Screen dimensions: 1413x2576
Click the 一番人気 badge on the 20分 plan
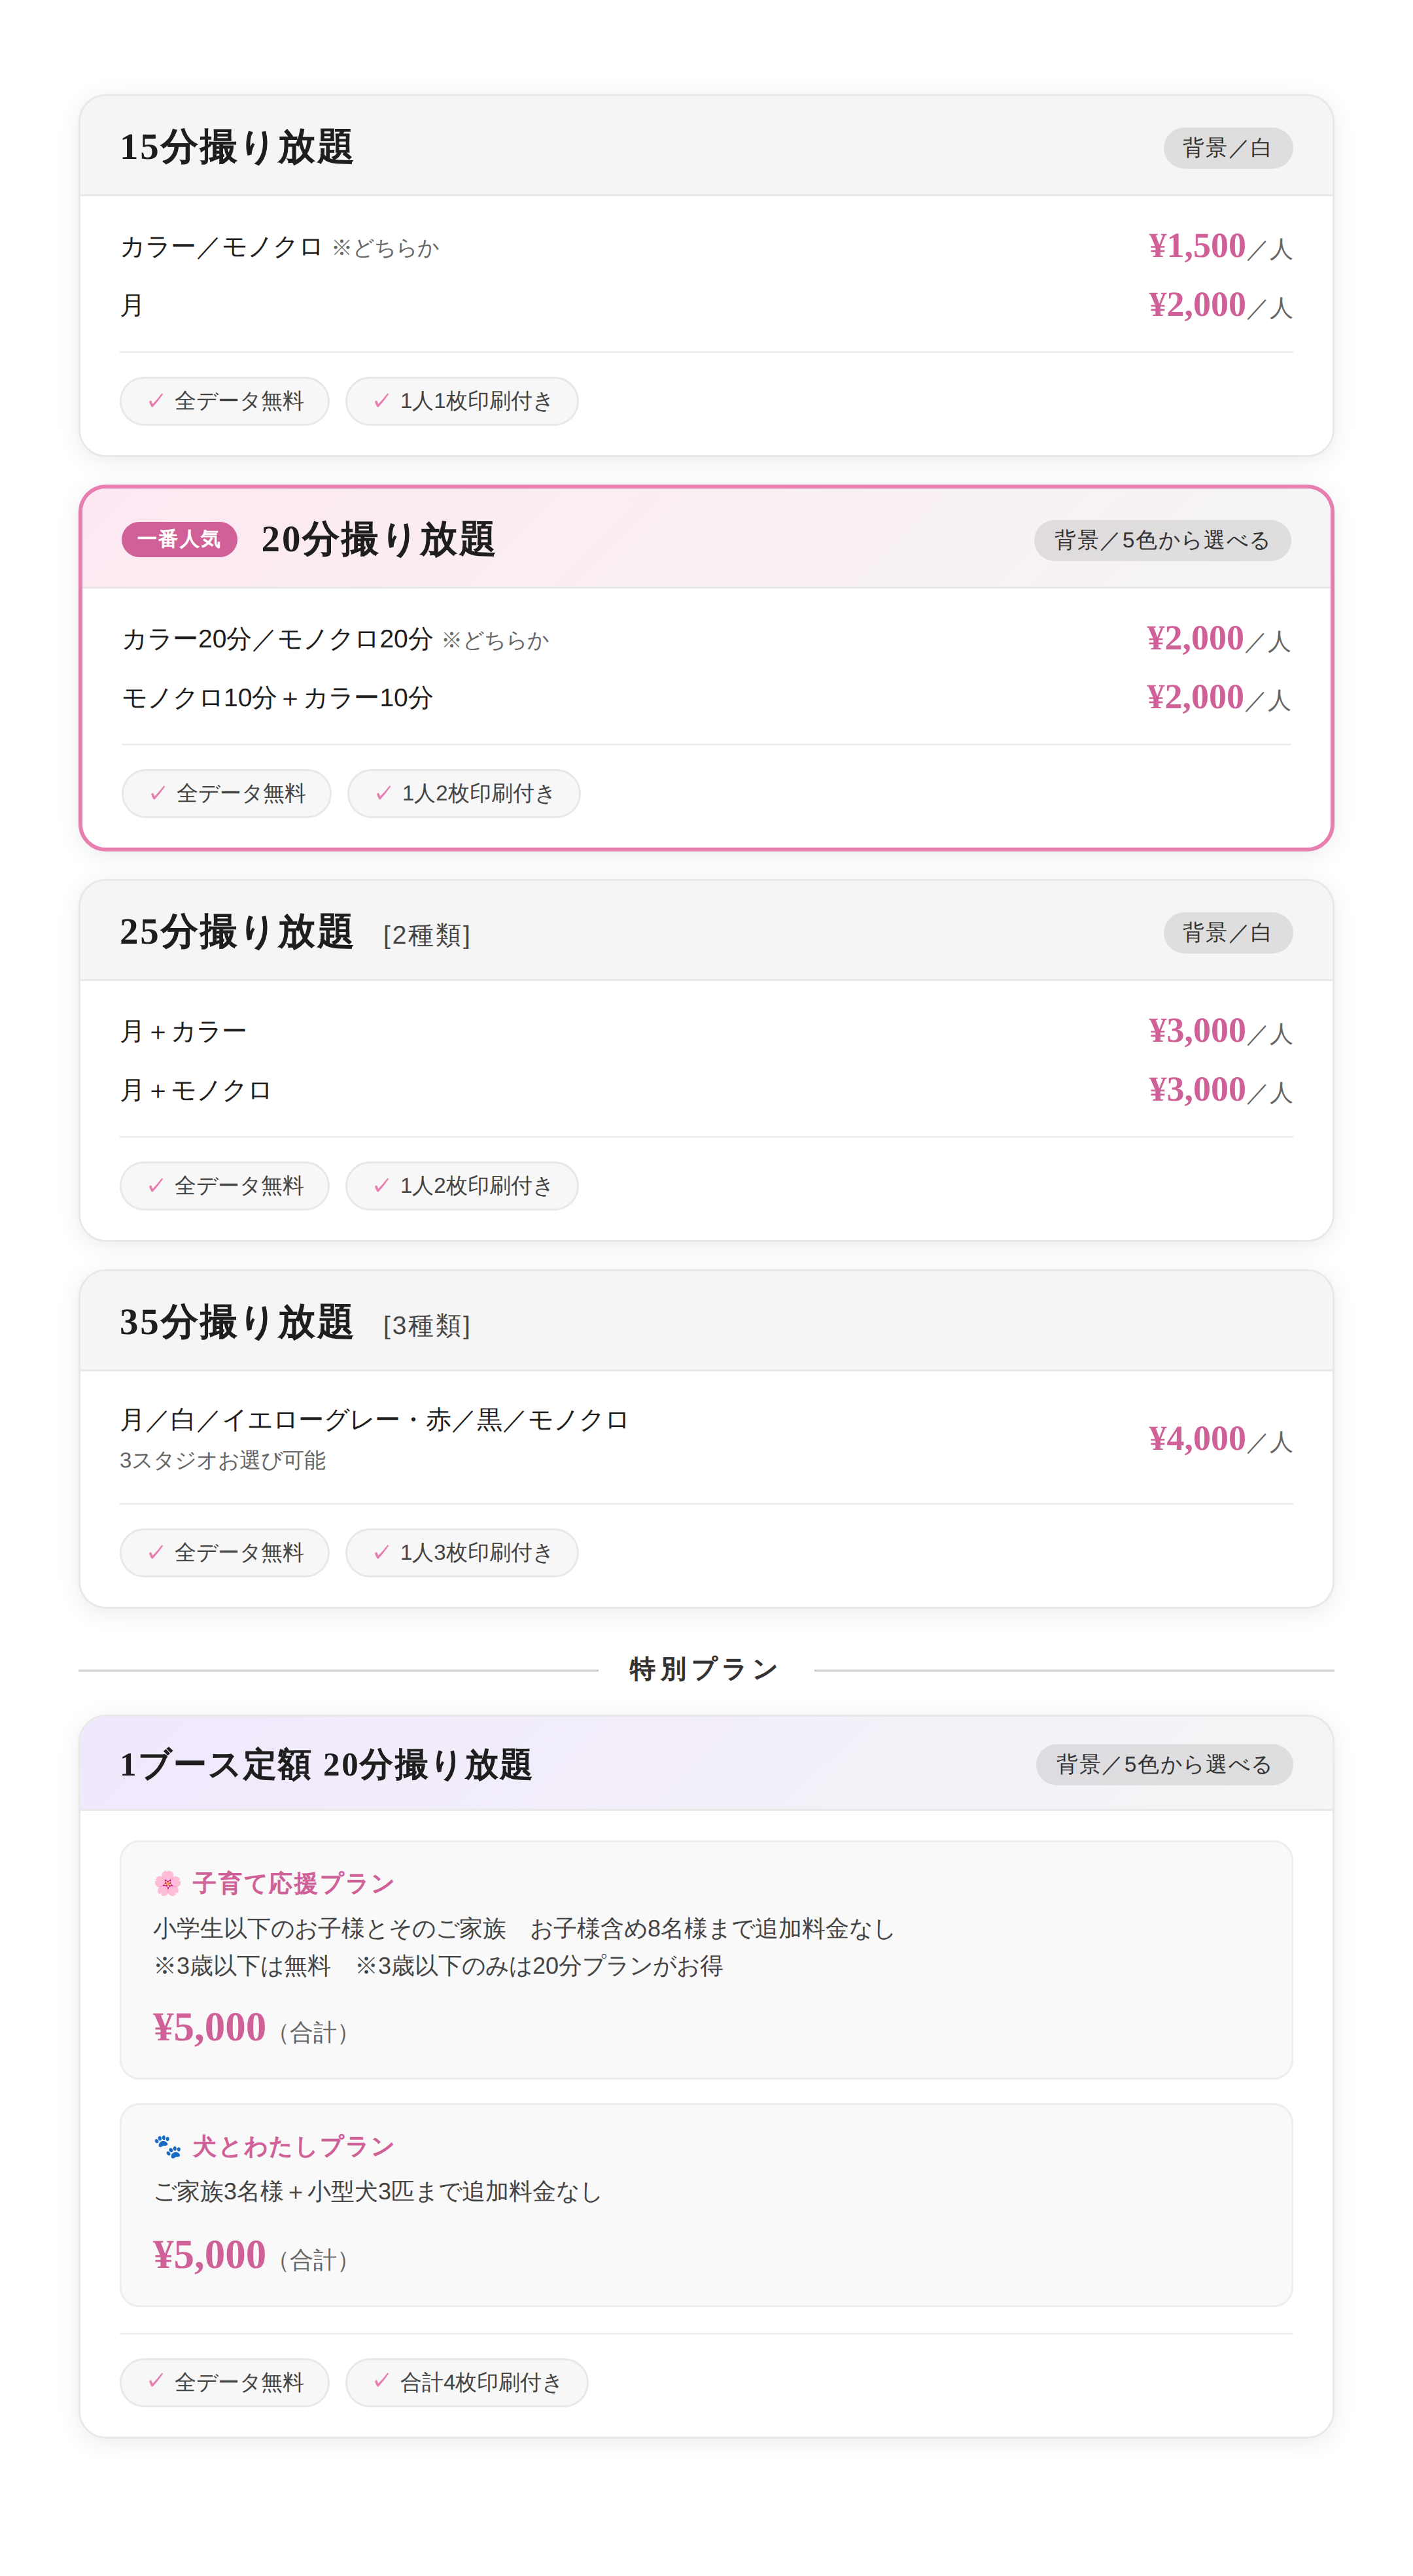[x=179, y=539]
